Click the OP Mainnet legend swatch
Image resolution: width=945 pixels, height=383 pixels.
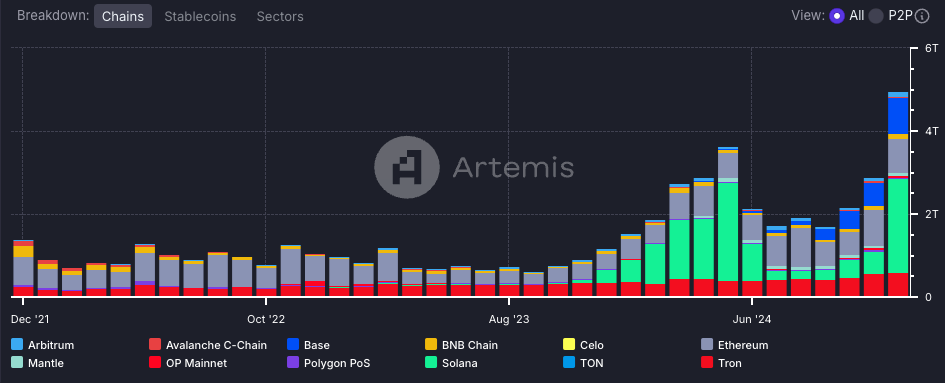[155, 363]
